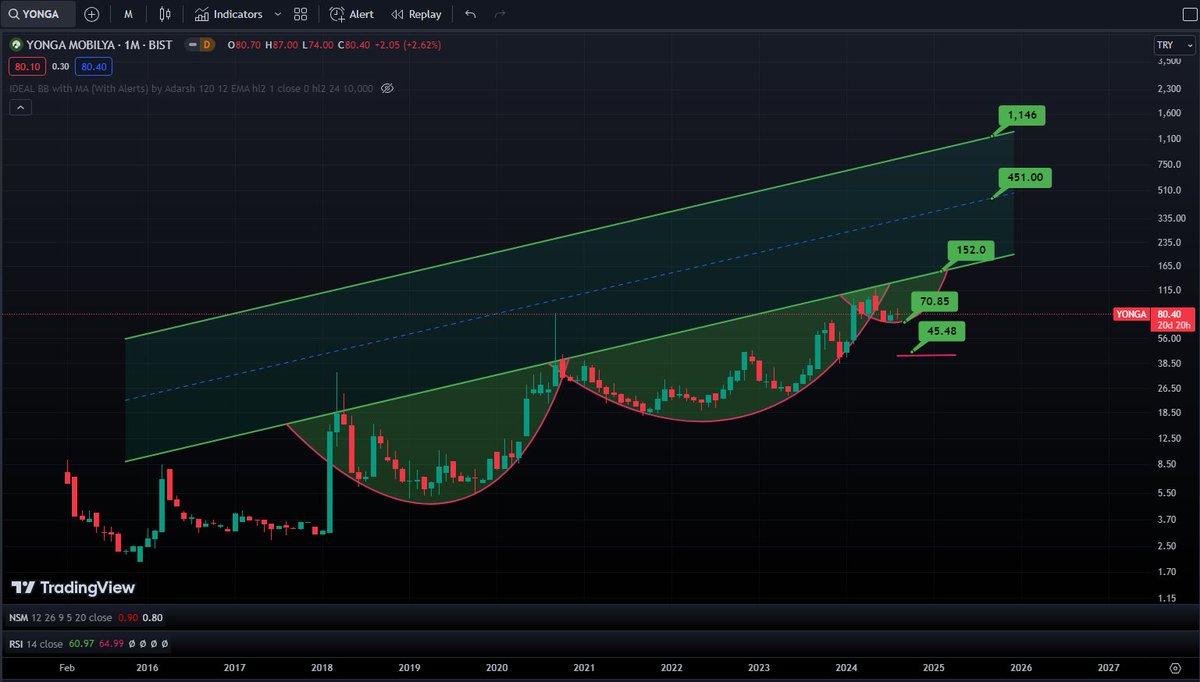The width and height of the screenshot is (1200, 682).
Task: Click the RSI value 60.97 in the legend
Action: pos(81,644)
